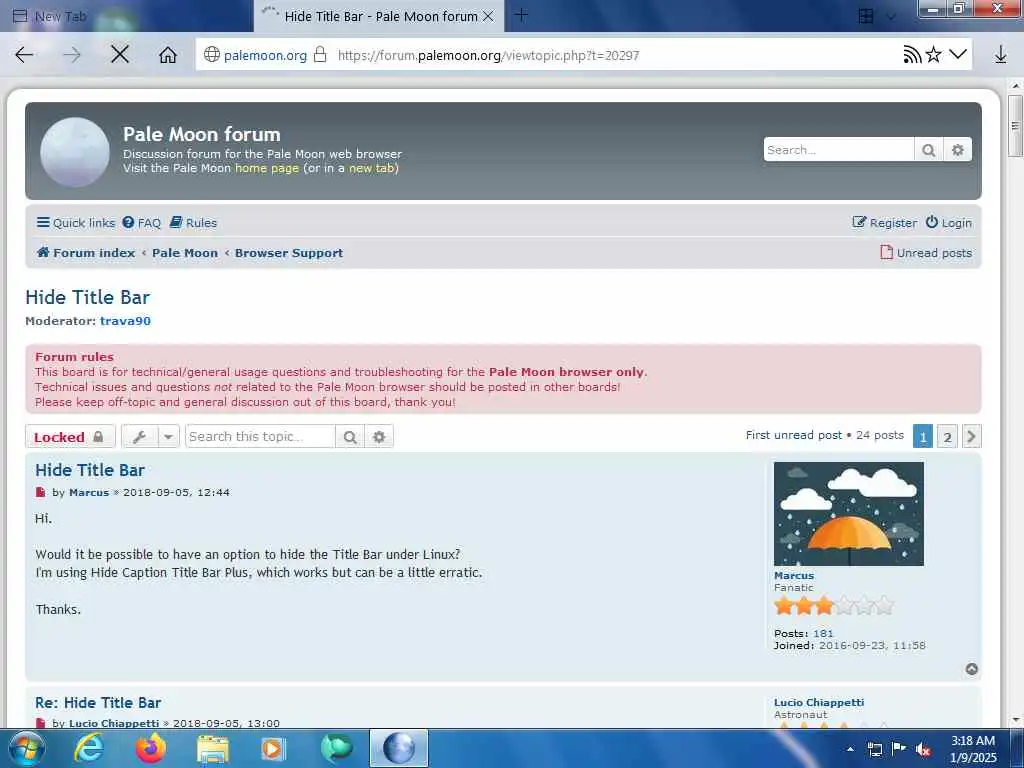Open Unread posts link
This screenshot has width=1024, height=768.
click(x=926, y=253)
